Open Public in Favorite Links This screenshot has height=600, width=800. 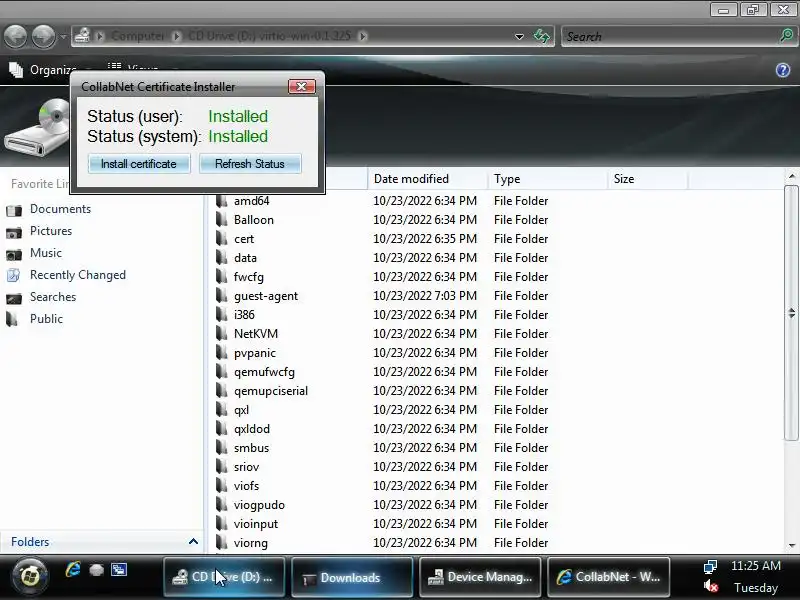coord(46,319)
